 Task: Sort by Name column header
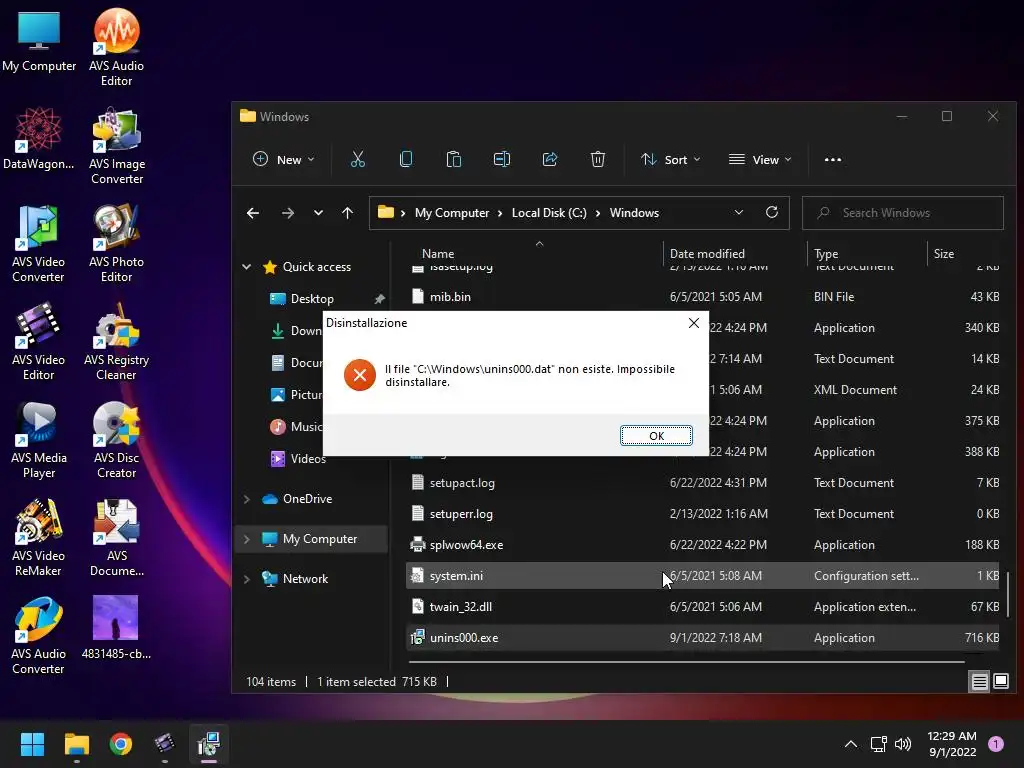pyautogui.click(x=438, y=253)
